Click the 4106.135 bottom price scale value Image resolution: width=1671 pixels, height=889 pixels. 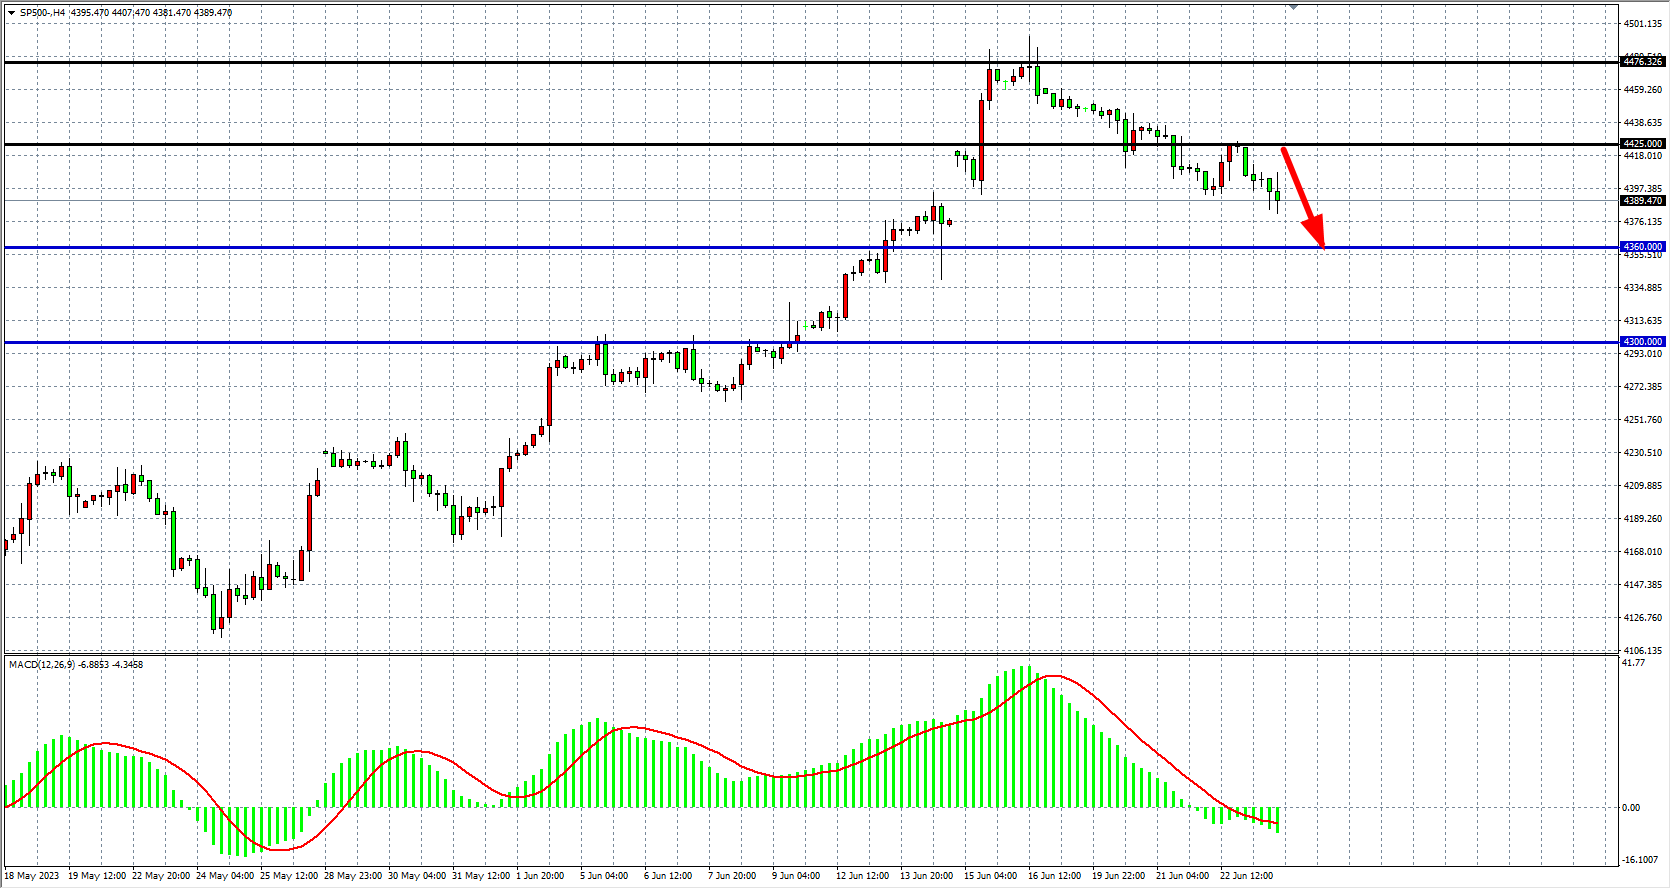1643,651
